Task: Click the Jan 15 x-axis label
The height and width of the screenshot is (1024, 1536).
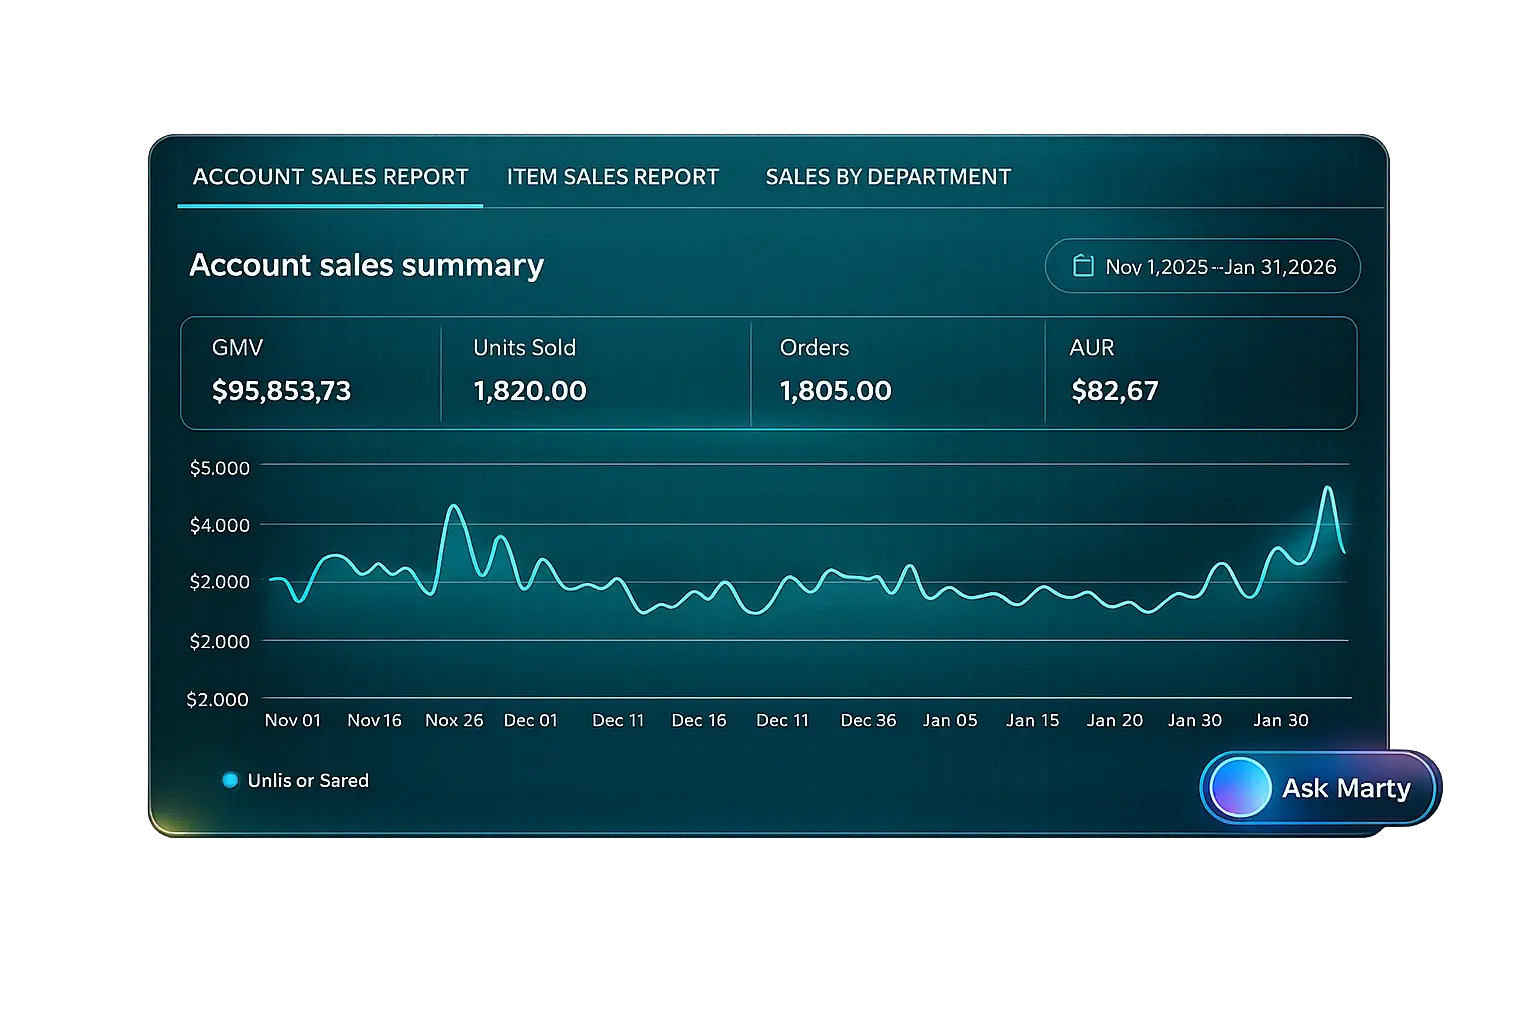Action: click(x=1032, y=720)
